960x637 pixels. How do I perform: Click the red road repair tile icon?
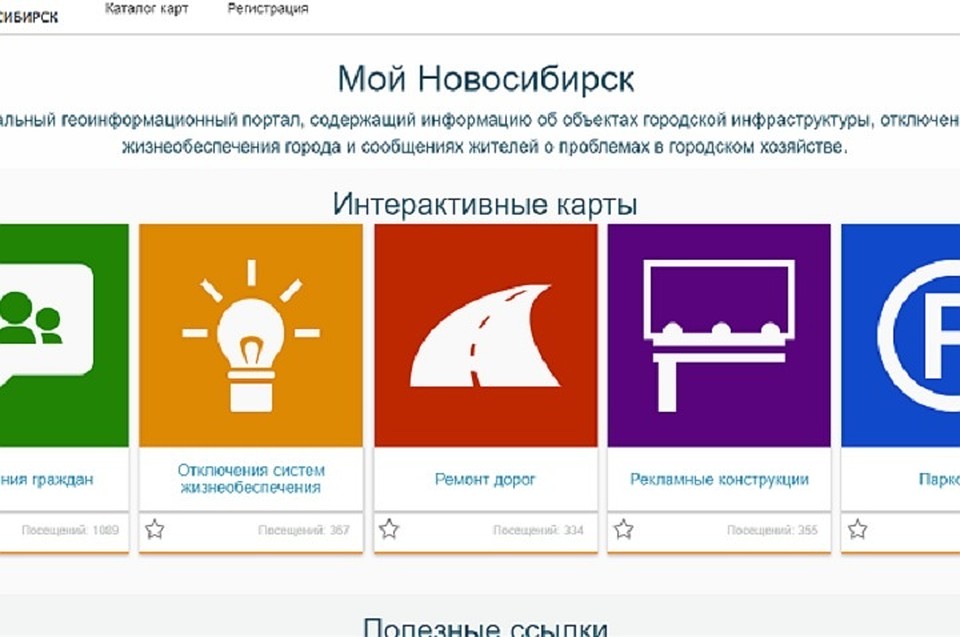486,335
